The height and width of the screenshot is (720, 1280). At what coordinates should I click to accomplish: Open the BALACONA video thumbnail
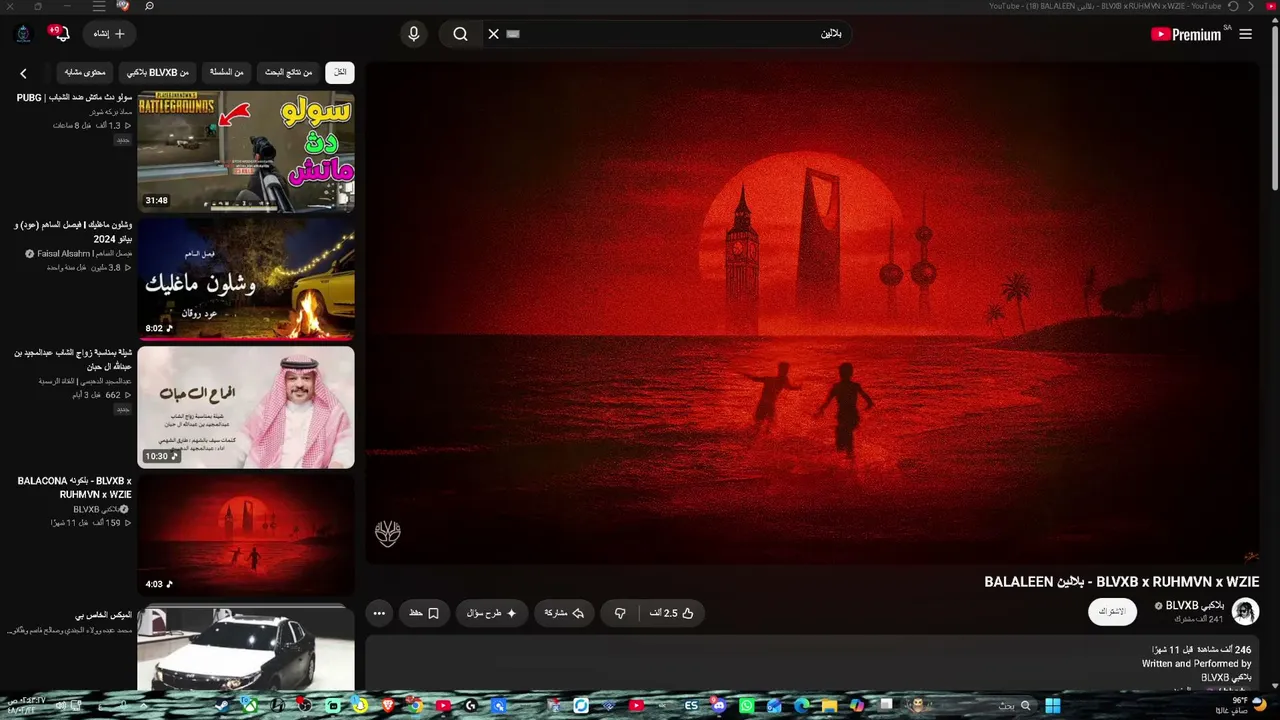tap(246, 535)
